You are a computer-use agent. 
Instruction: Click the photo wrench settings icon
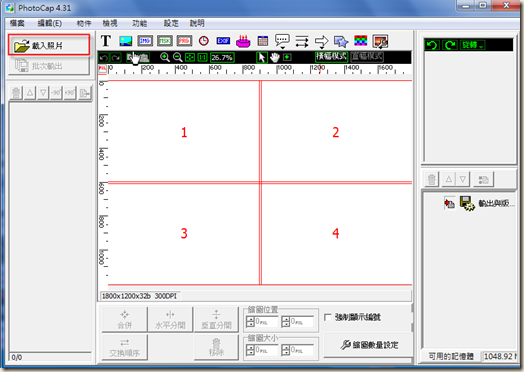click(x=380, y=41)
